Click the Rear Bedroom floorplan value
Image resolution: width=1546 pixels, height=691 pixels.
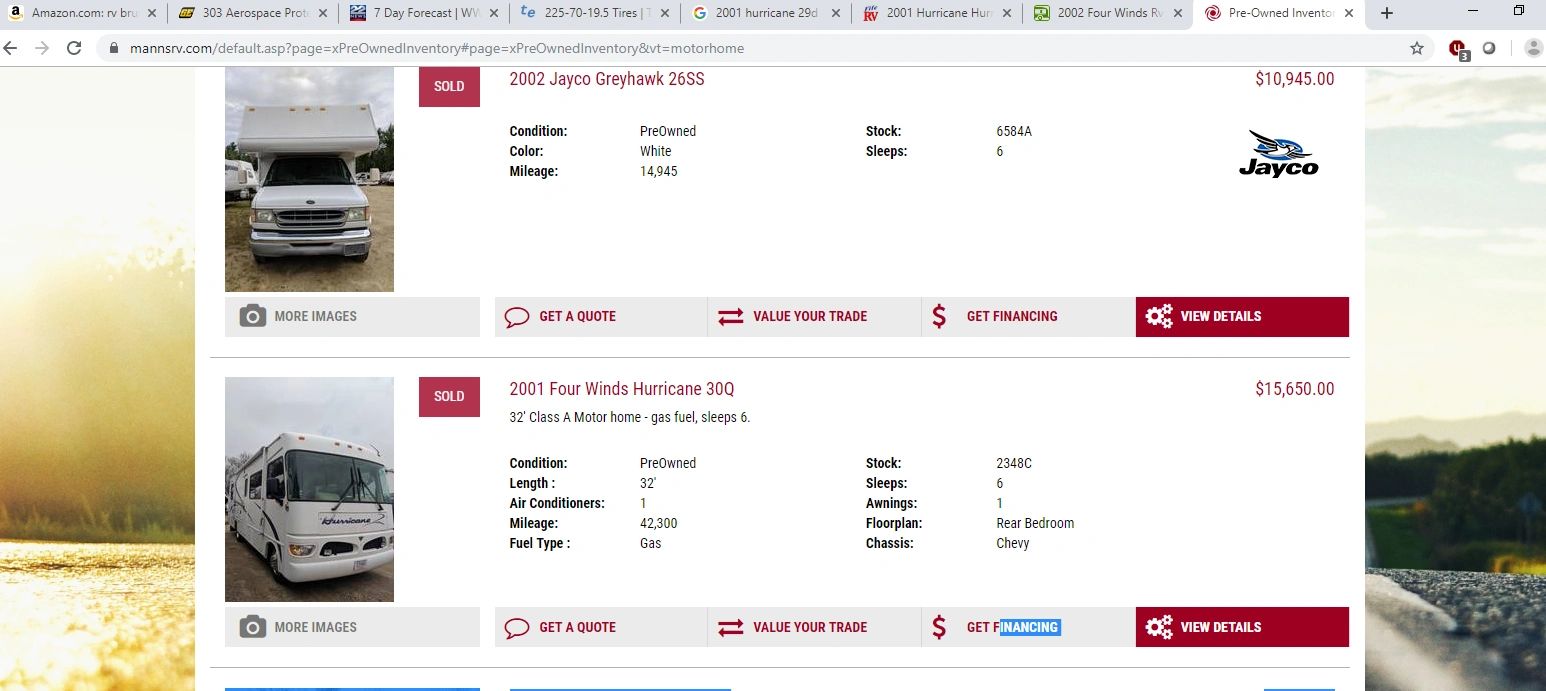1035,523
